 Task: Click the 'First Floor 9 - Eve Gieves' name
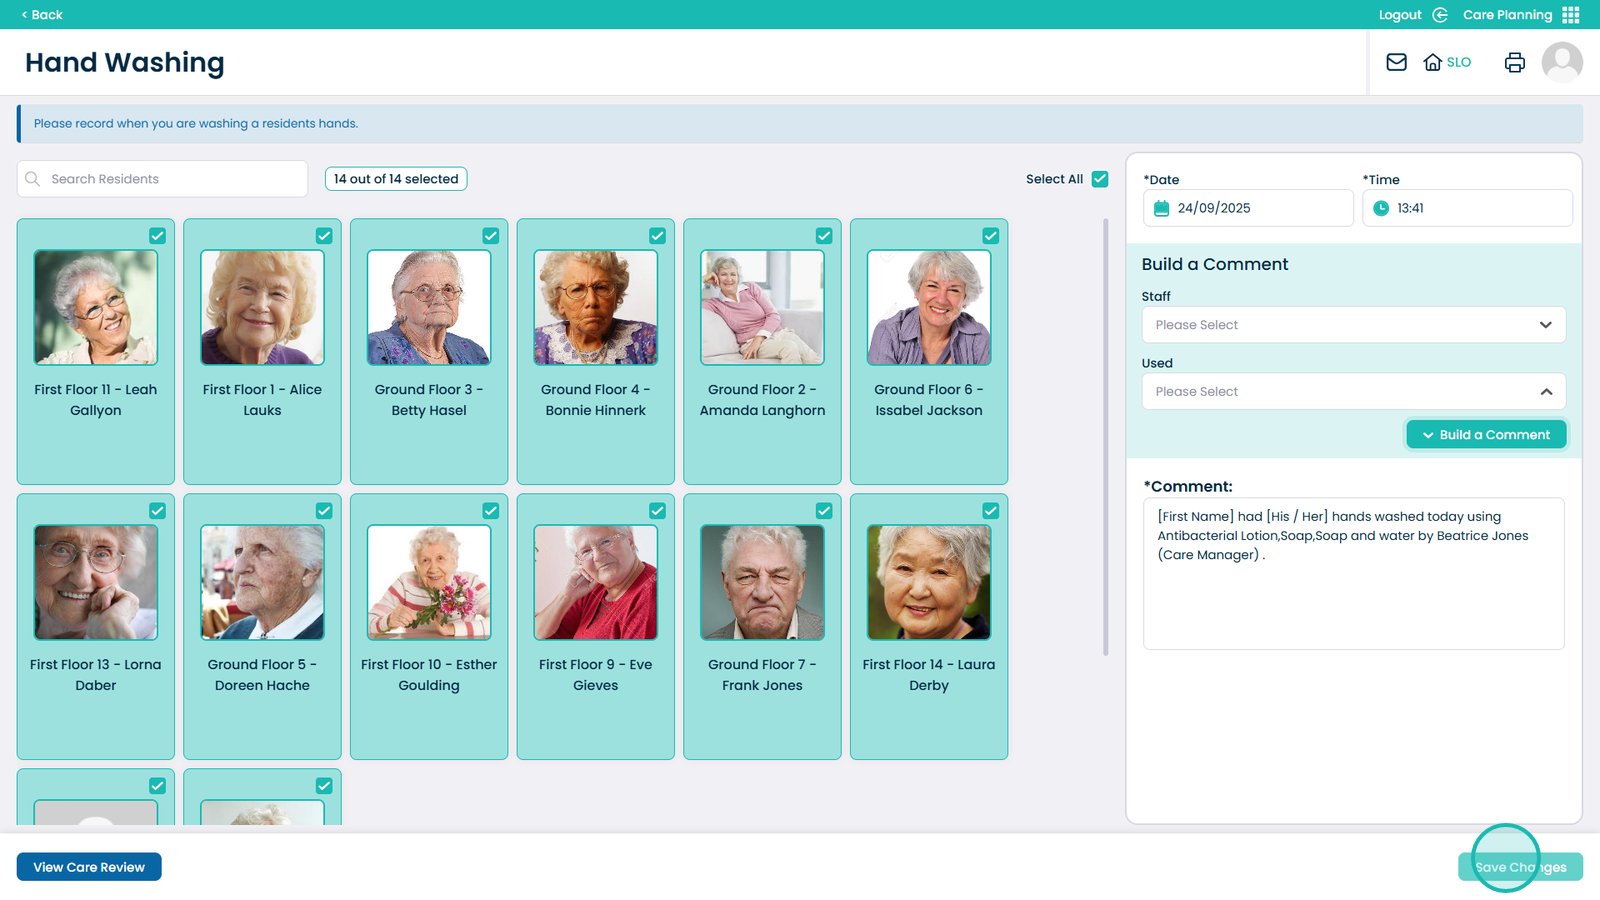(596, 675)
